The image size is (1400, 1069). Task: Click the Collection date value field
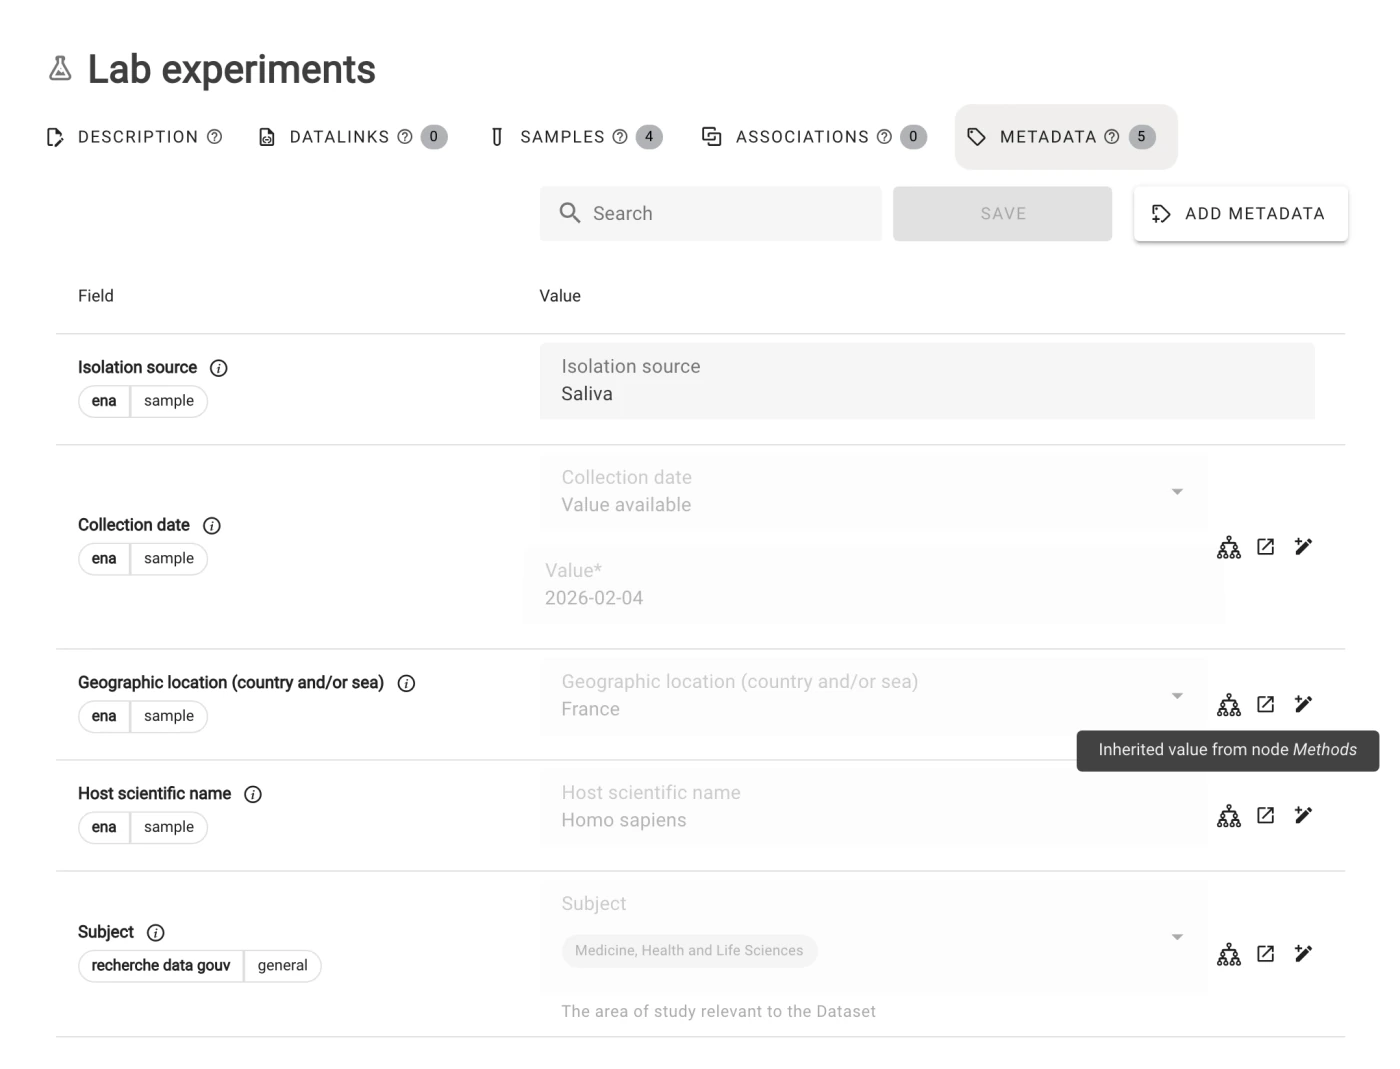tap(874, 585)
